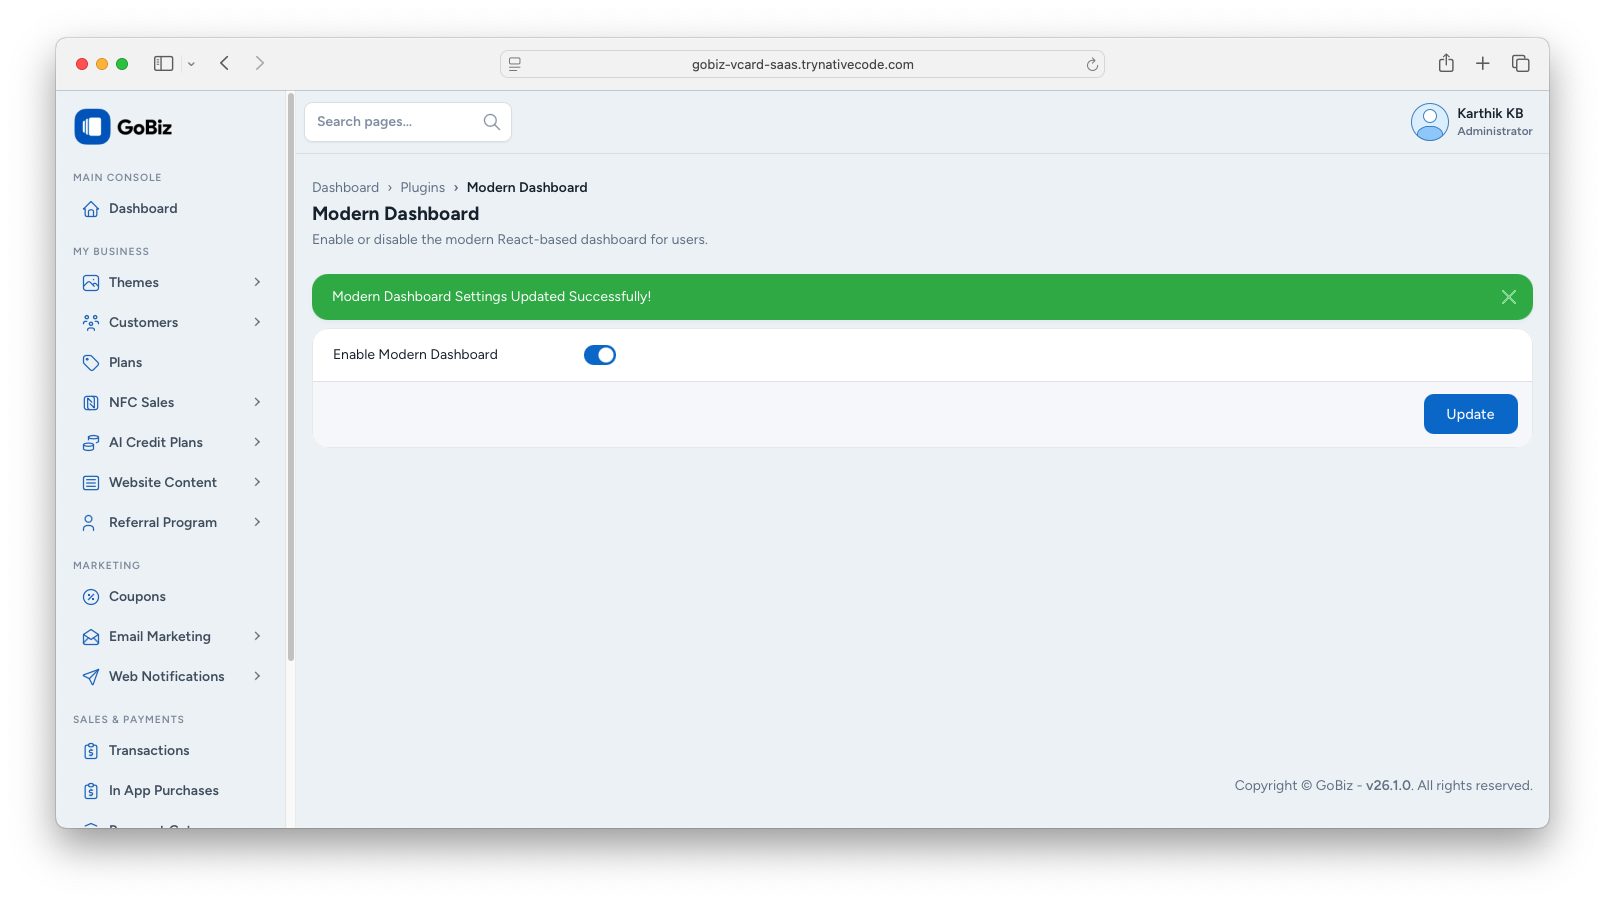
Task: Click the Update button
Action: pyautogui.click(x=1470, y=414)
